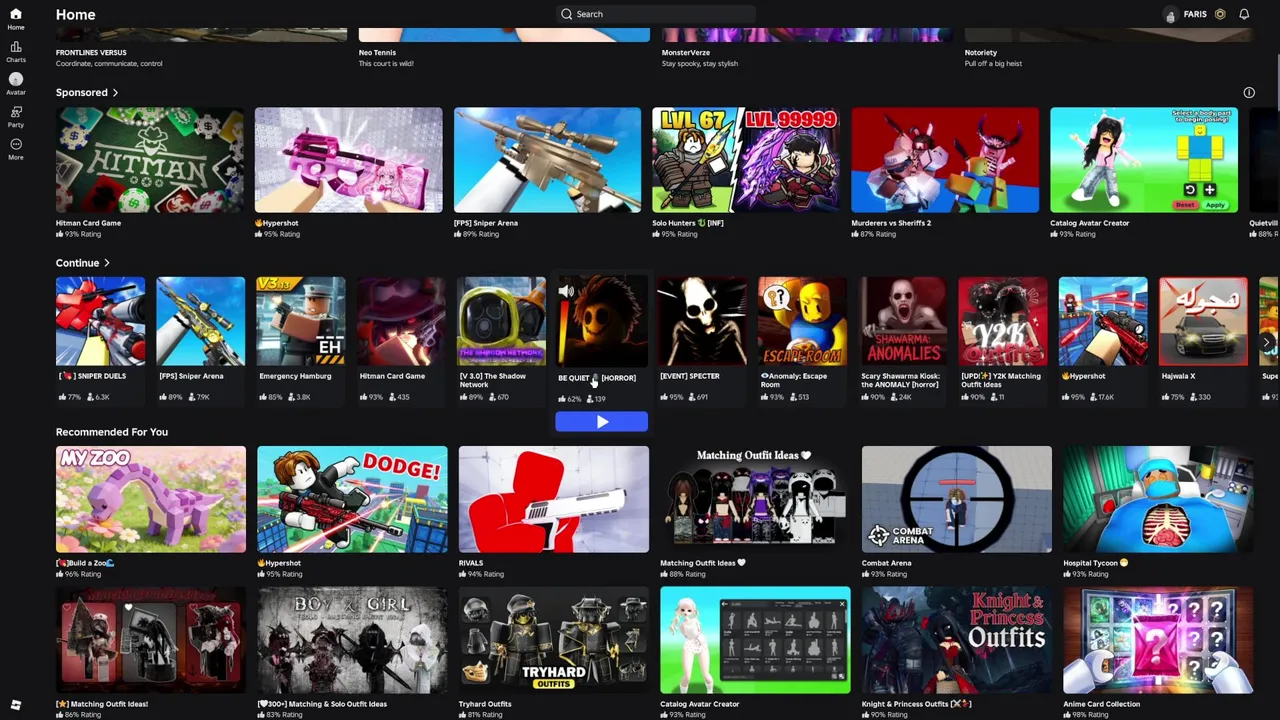Viewport: 1280px width, 720px height.
Task: Open [FPS] Sniper Arena in Sponsored row
Action: [547, 160]
